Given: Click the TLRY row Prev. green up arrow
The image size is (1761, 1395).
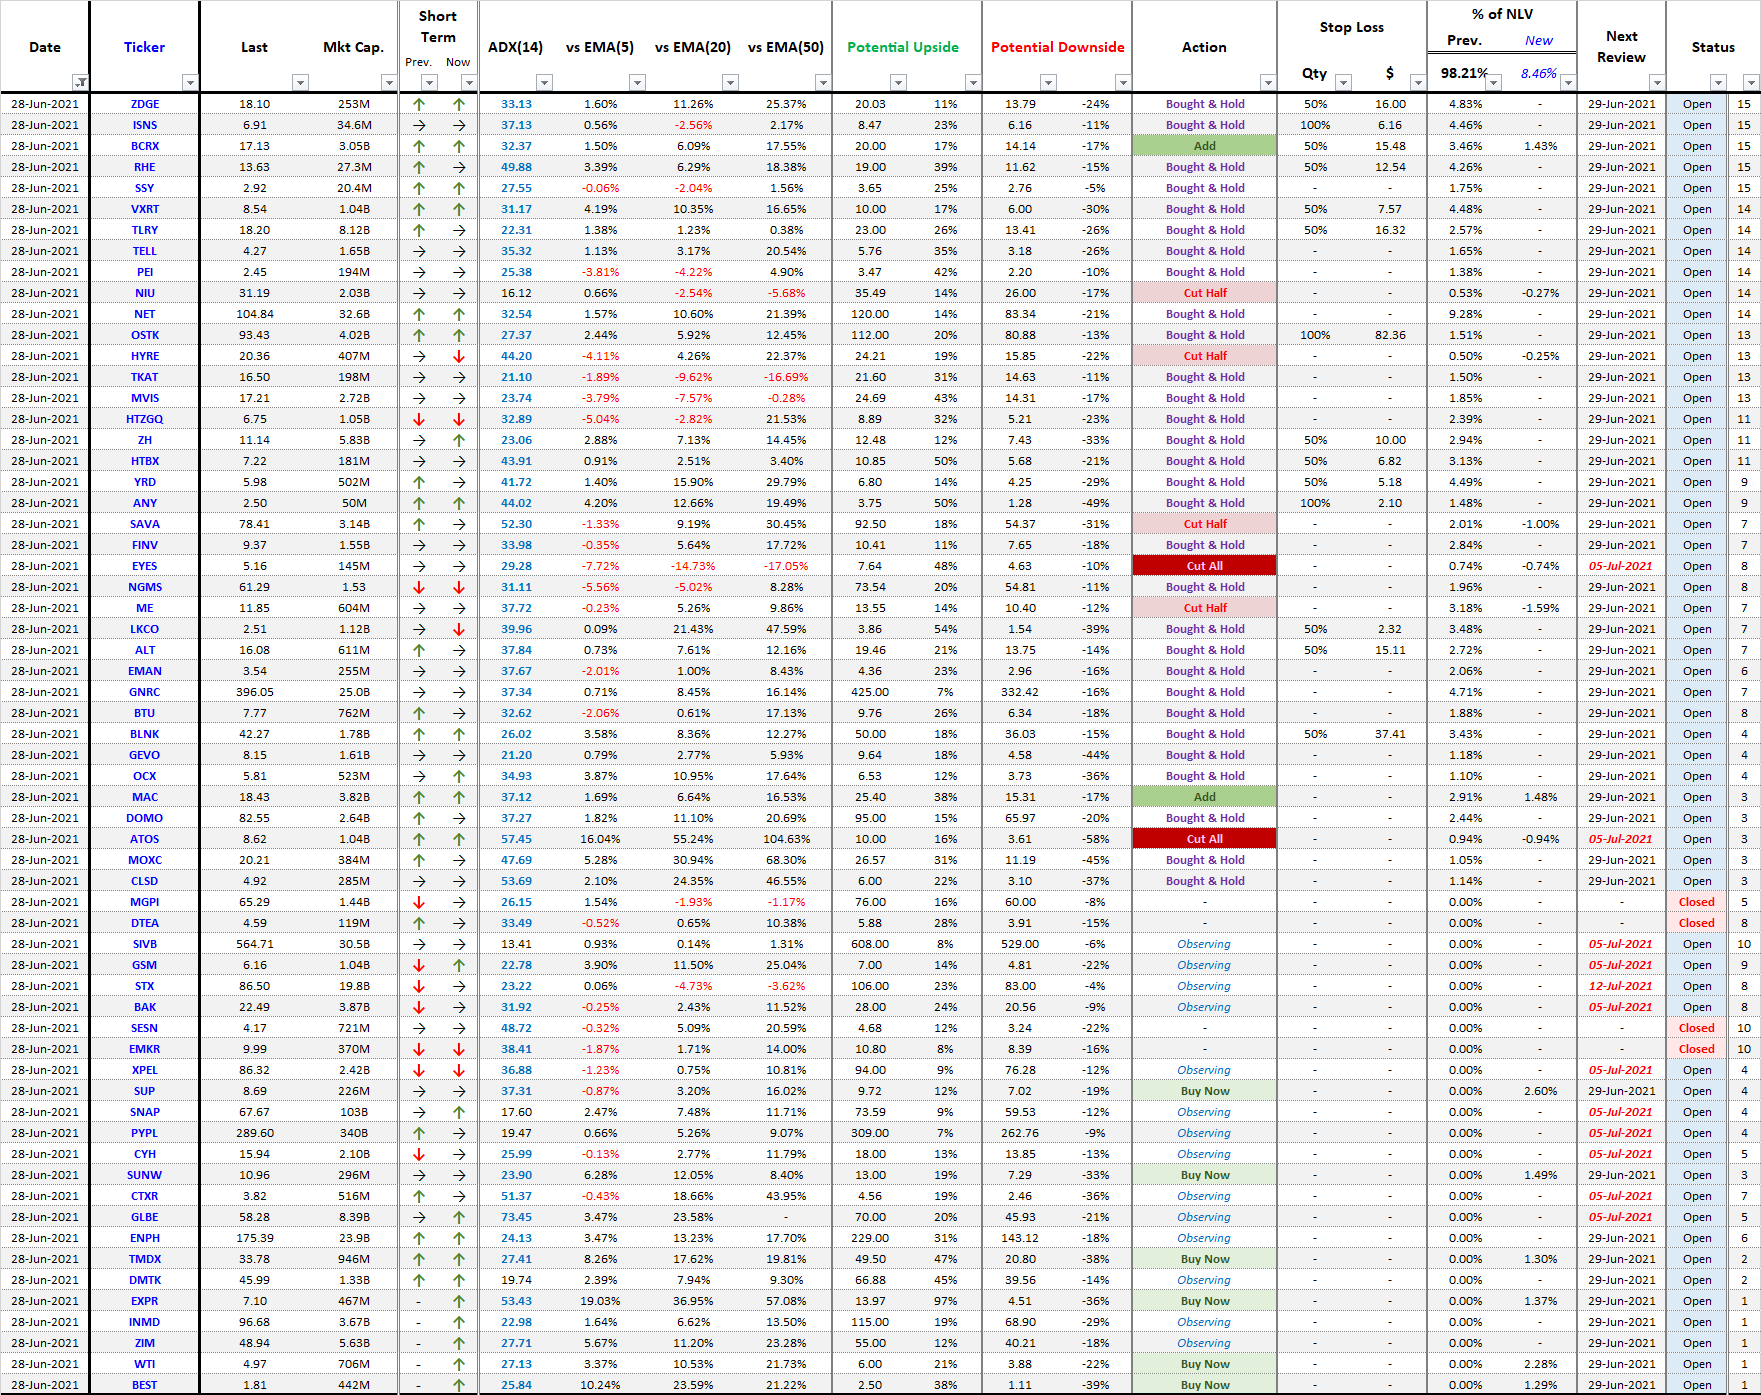Looking at the screenshot, I should tap(419, 230).
